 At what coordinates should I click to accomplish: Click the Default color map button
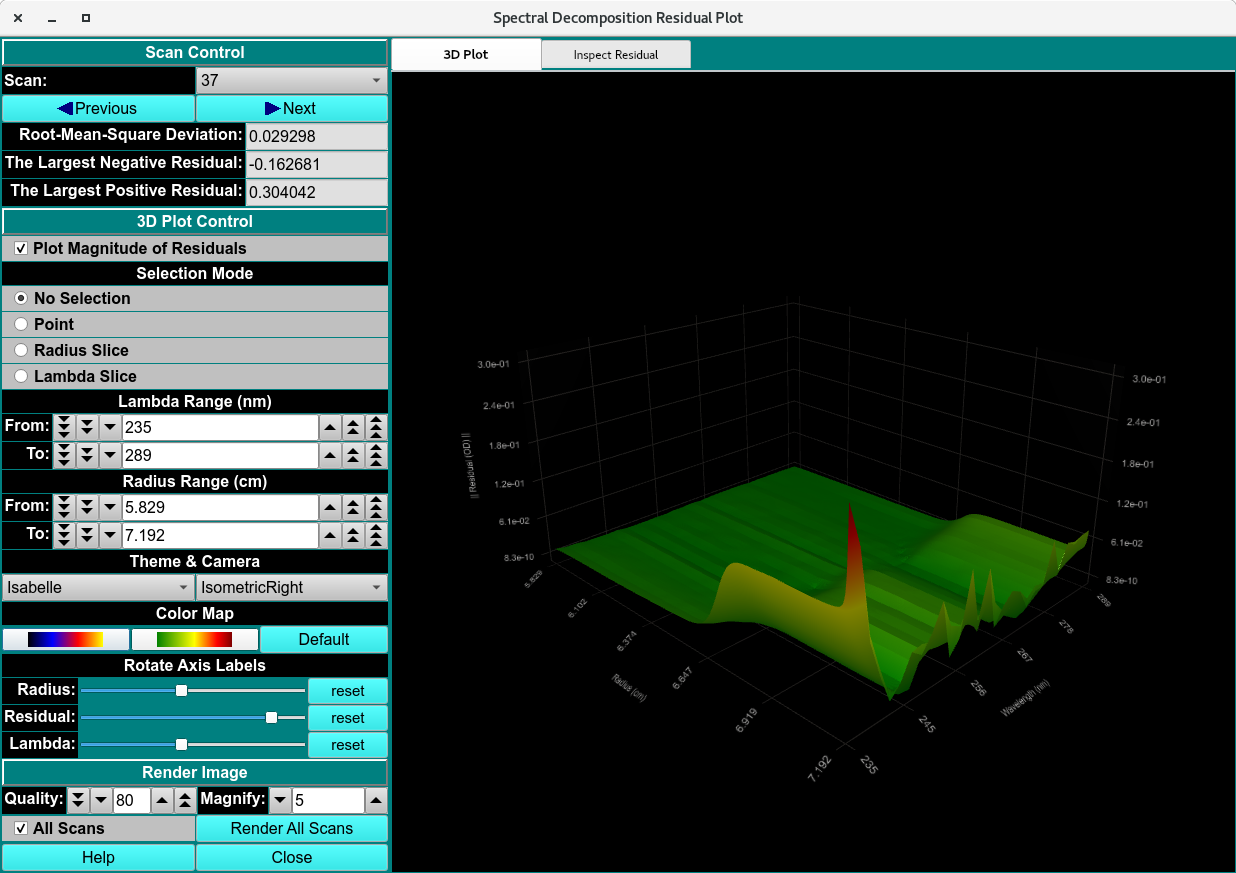click(324, 639)
